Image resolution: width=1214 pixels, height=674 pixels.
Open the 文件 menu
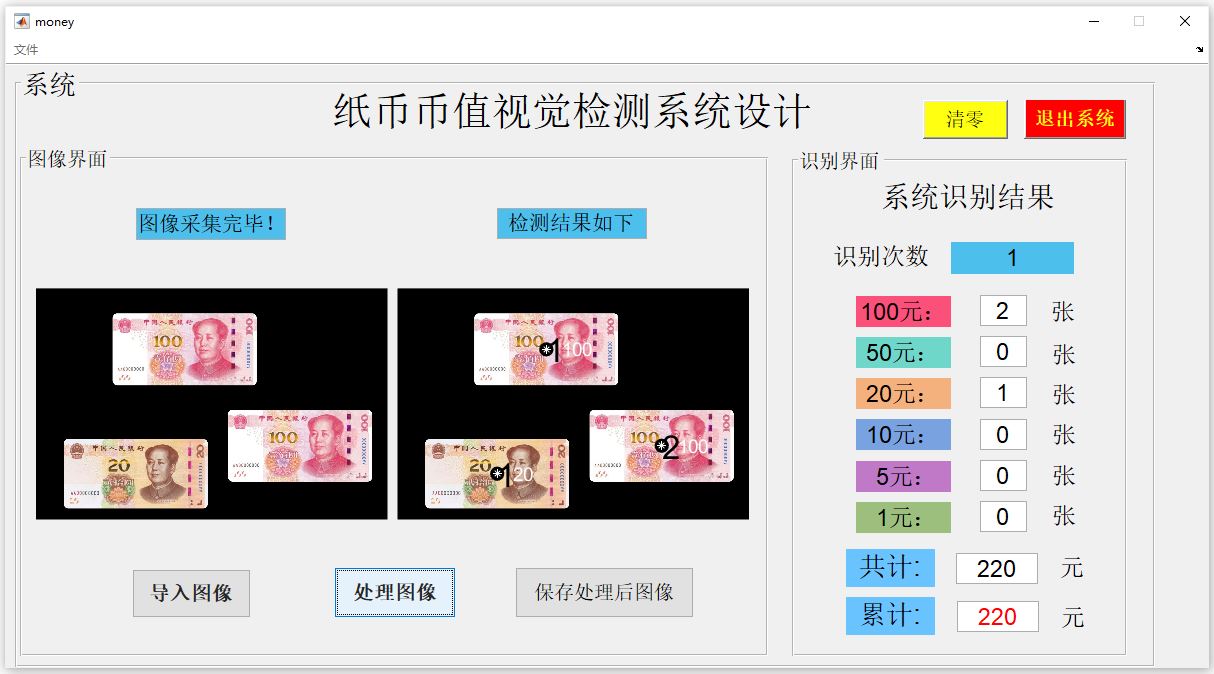tap(26, 49)
